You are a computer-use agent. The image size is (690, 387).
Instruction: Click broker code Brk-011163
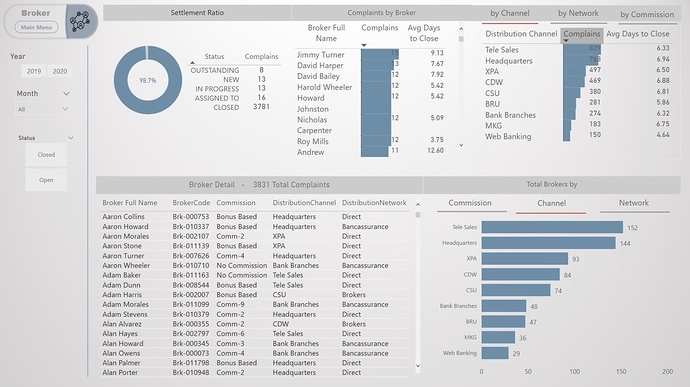click(x=191, y=275)
